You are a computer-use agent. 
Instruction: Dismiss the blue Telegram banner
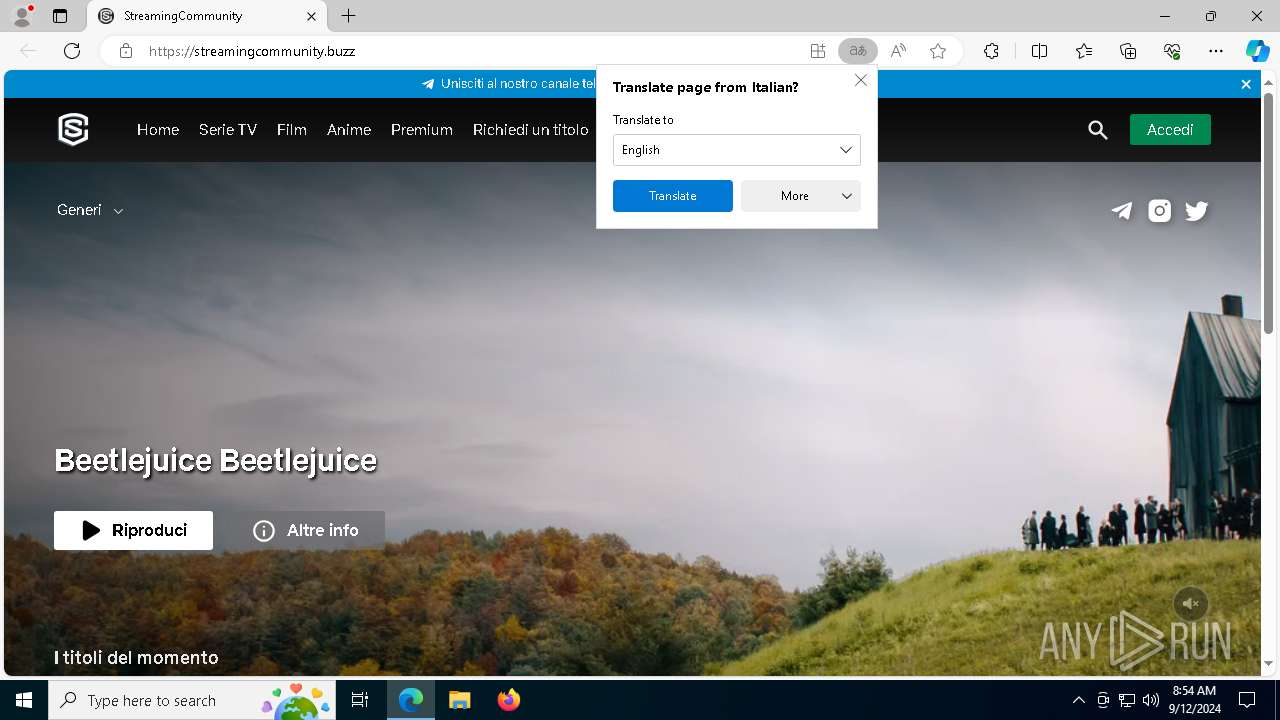pyautogui.click(x=1246, y=84)
